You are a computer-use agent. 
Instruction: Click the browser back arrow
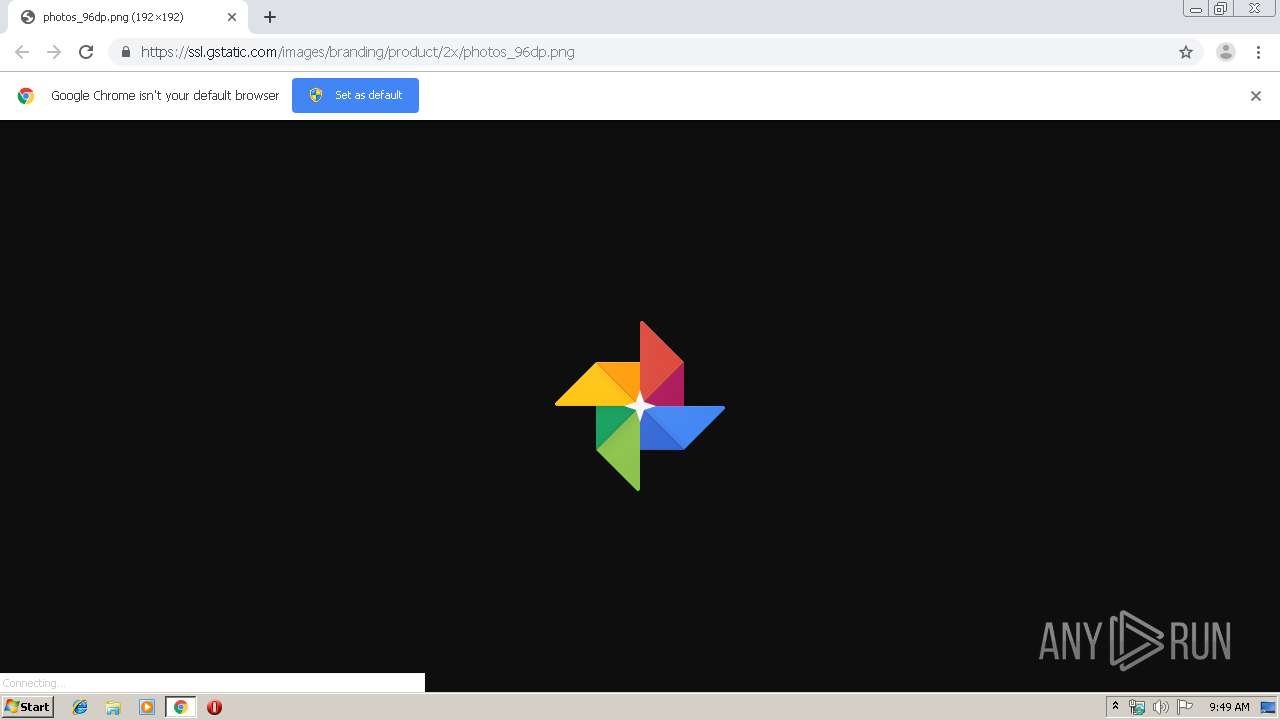(22, 52)
